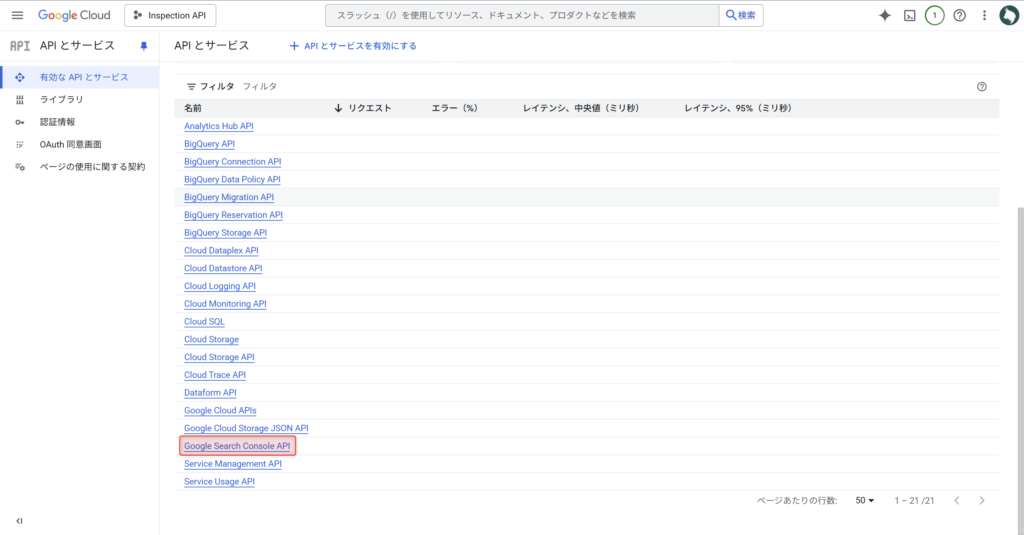Click the 検索 search button
Image resolution: width=1024 pixels, height=535 pixels.
(x=741, y=15)
